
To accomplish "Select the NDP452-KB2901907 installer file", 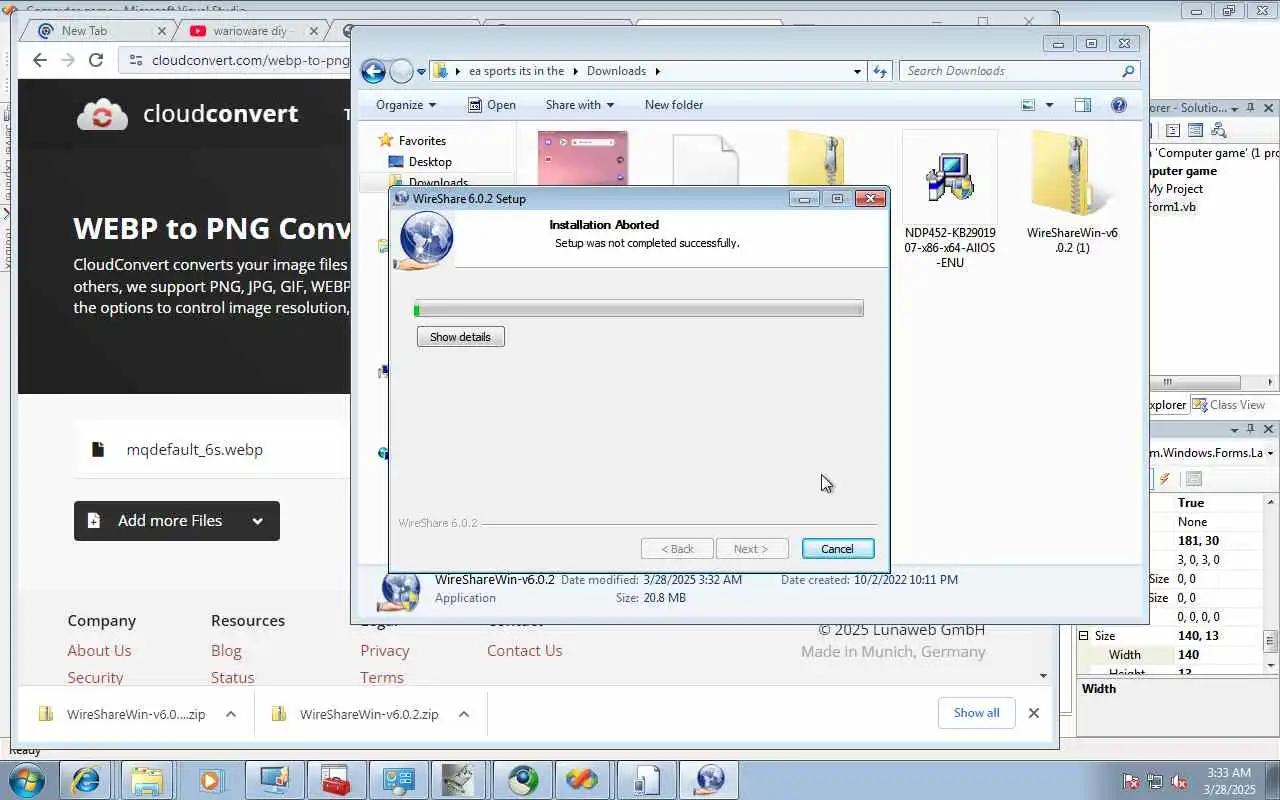I will pos(949,200).
